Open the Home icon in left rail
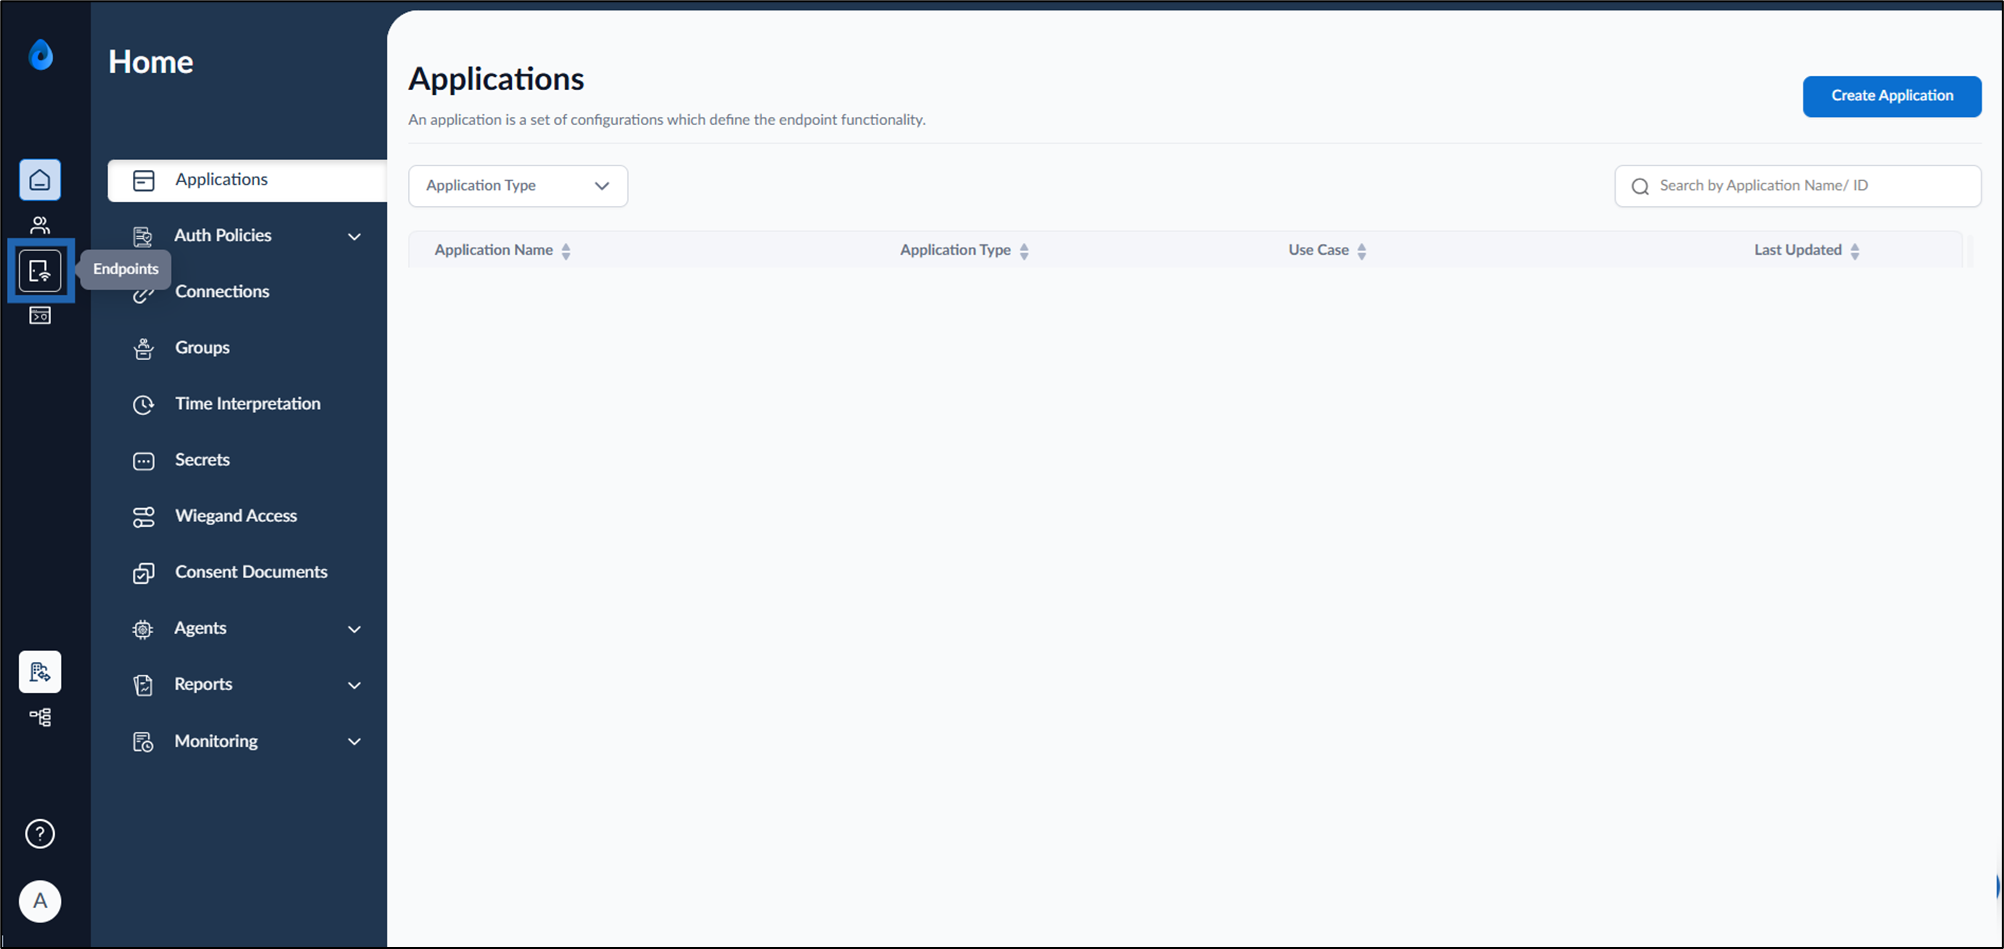Viewport: 2004px width, 949px height. [40, 180]
